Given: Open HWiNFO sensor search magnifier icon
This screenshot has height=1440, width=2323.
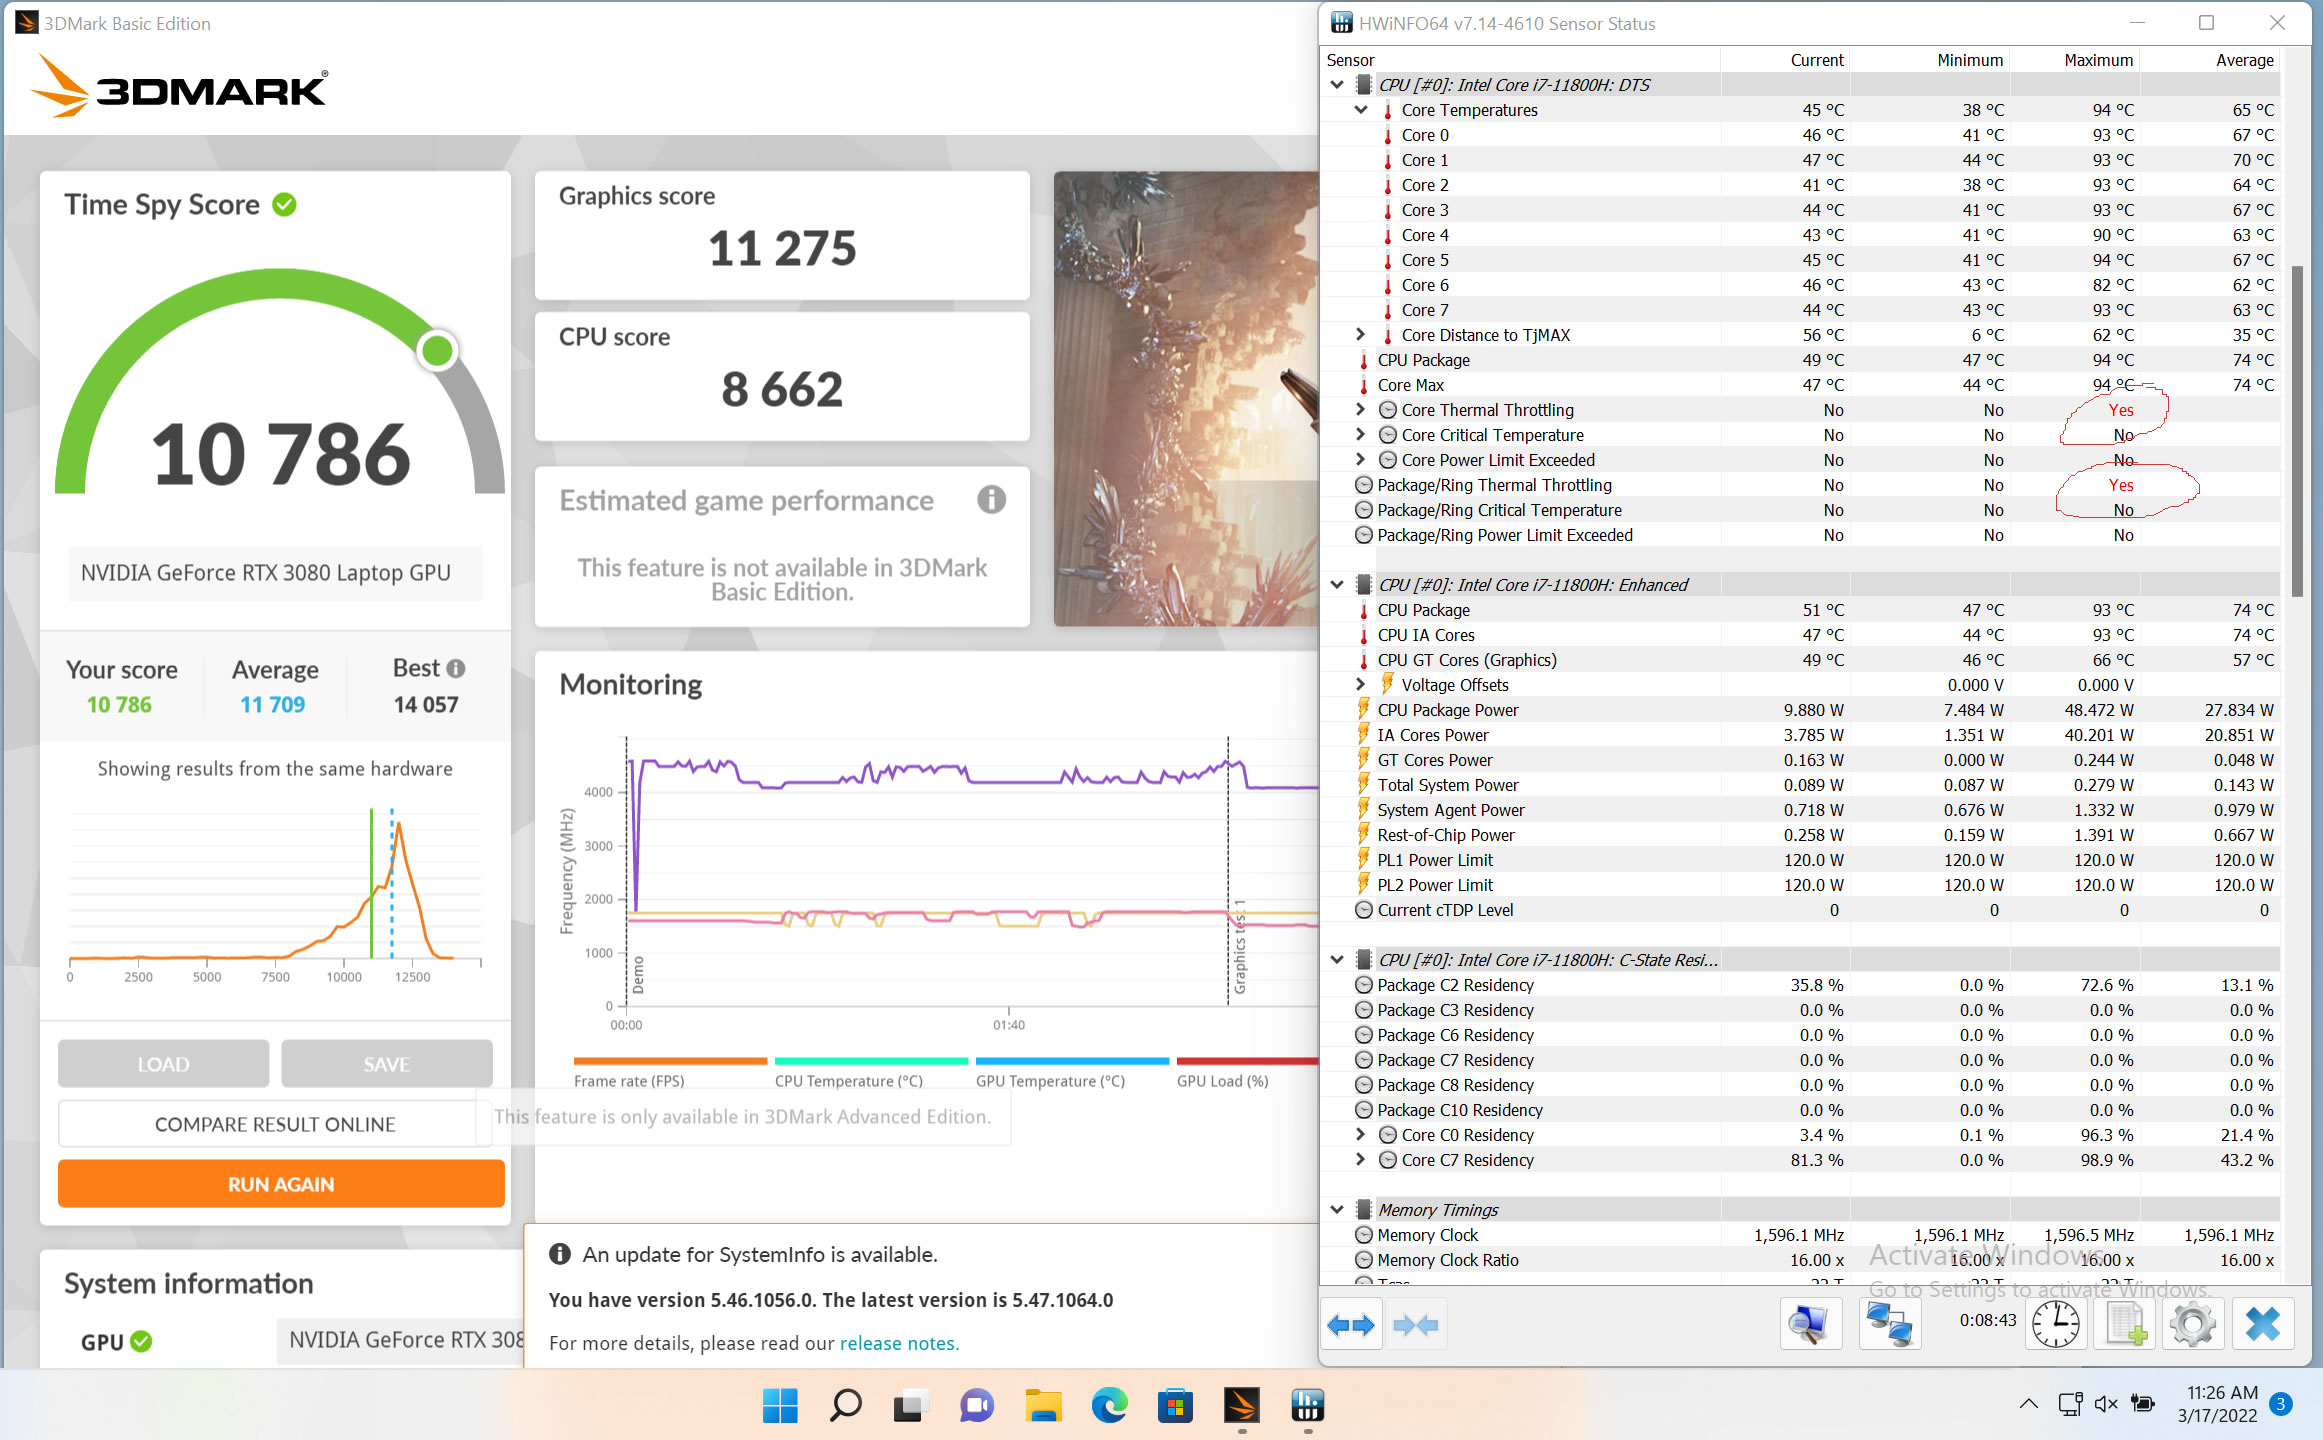Looking at the screenshot, I should (x=1810, y=1325).
